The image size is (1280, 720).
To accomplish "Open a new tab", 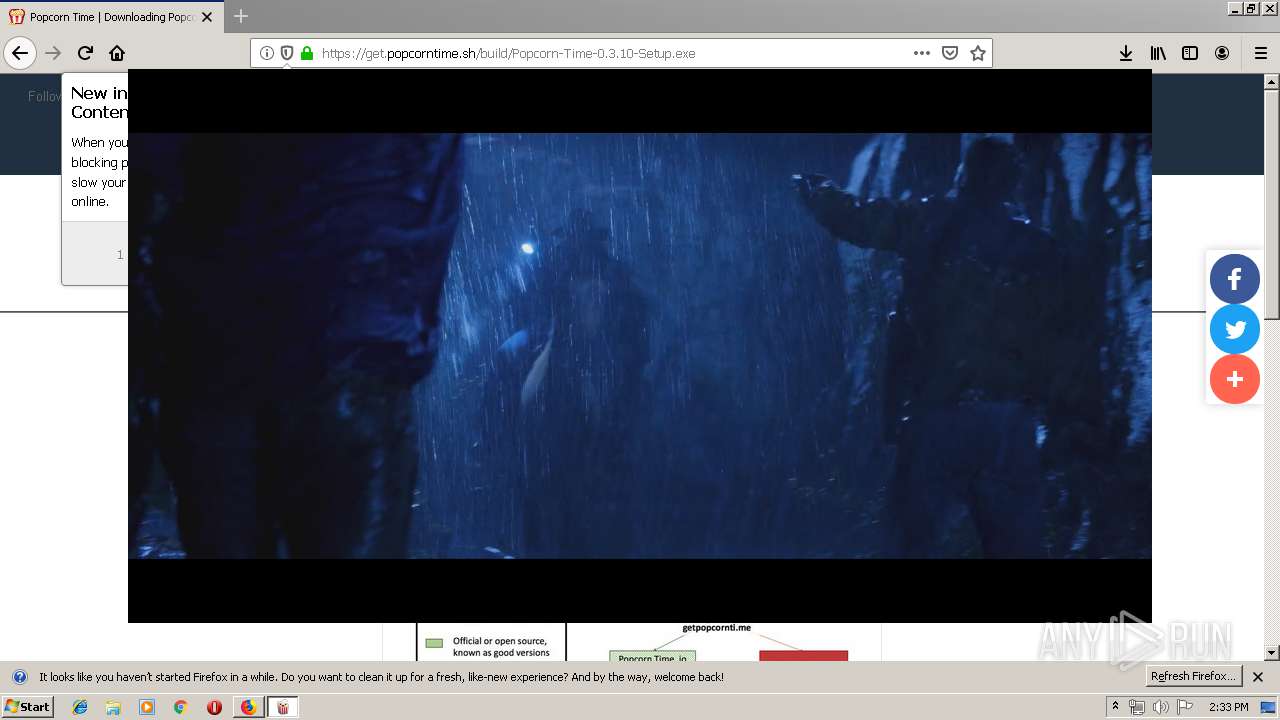I will point(241,16).
